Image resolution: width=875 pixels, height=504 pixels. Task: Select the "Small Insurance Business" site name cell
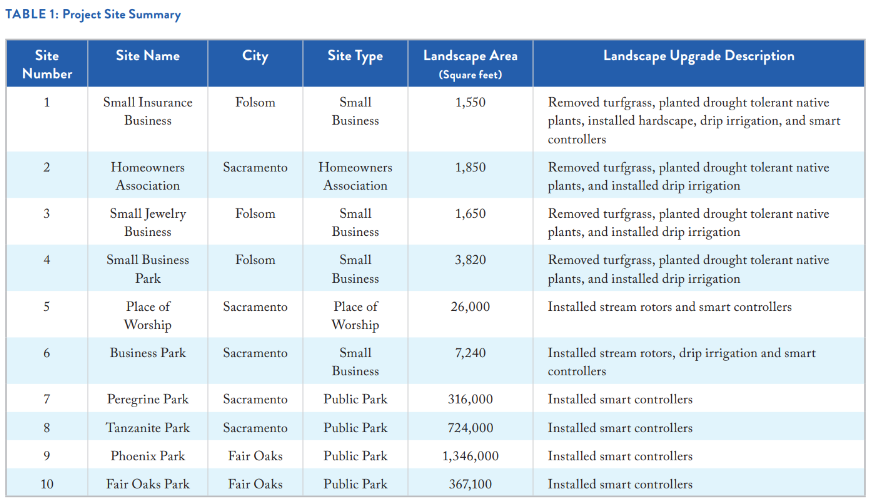(147, 111)
